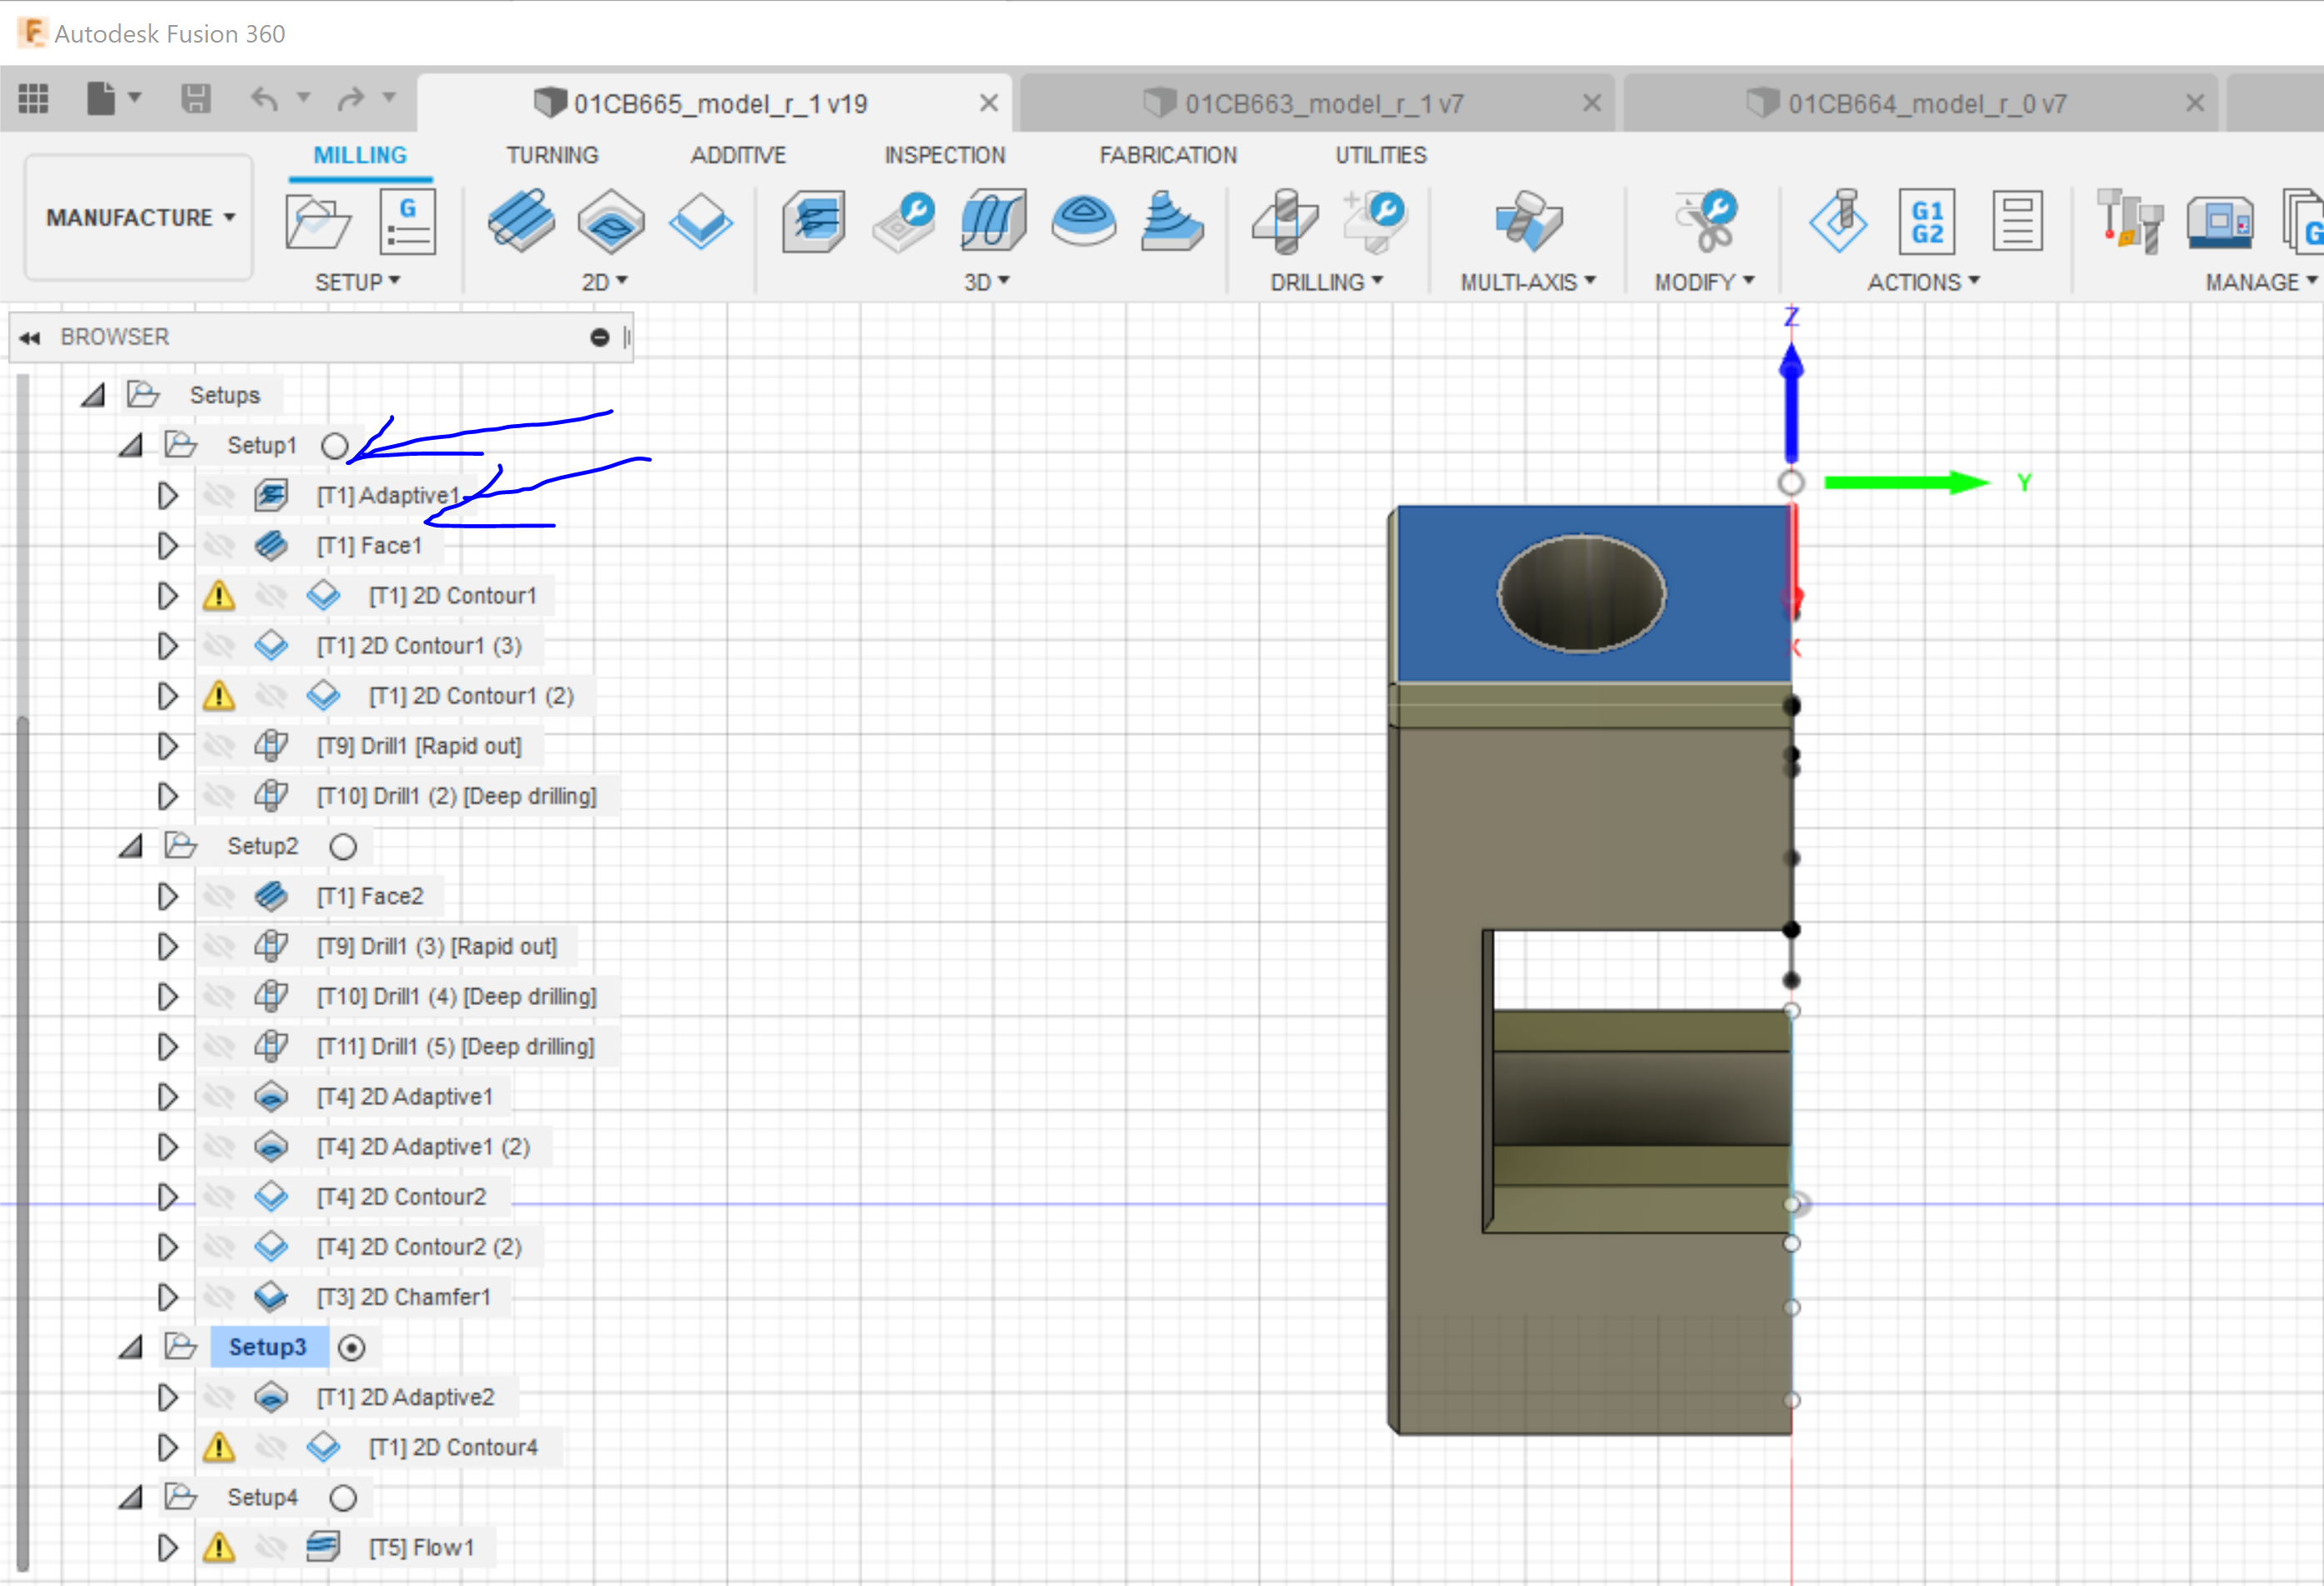Viewport: 2324px width, 1586px height.
Task: Expand the [T1] Face1 tree item
Action: pyautogui.click(x=167, y=545)
